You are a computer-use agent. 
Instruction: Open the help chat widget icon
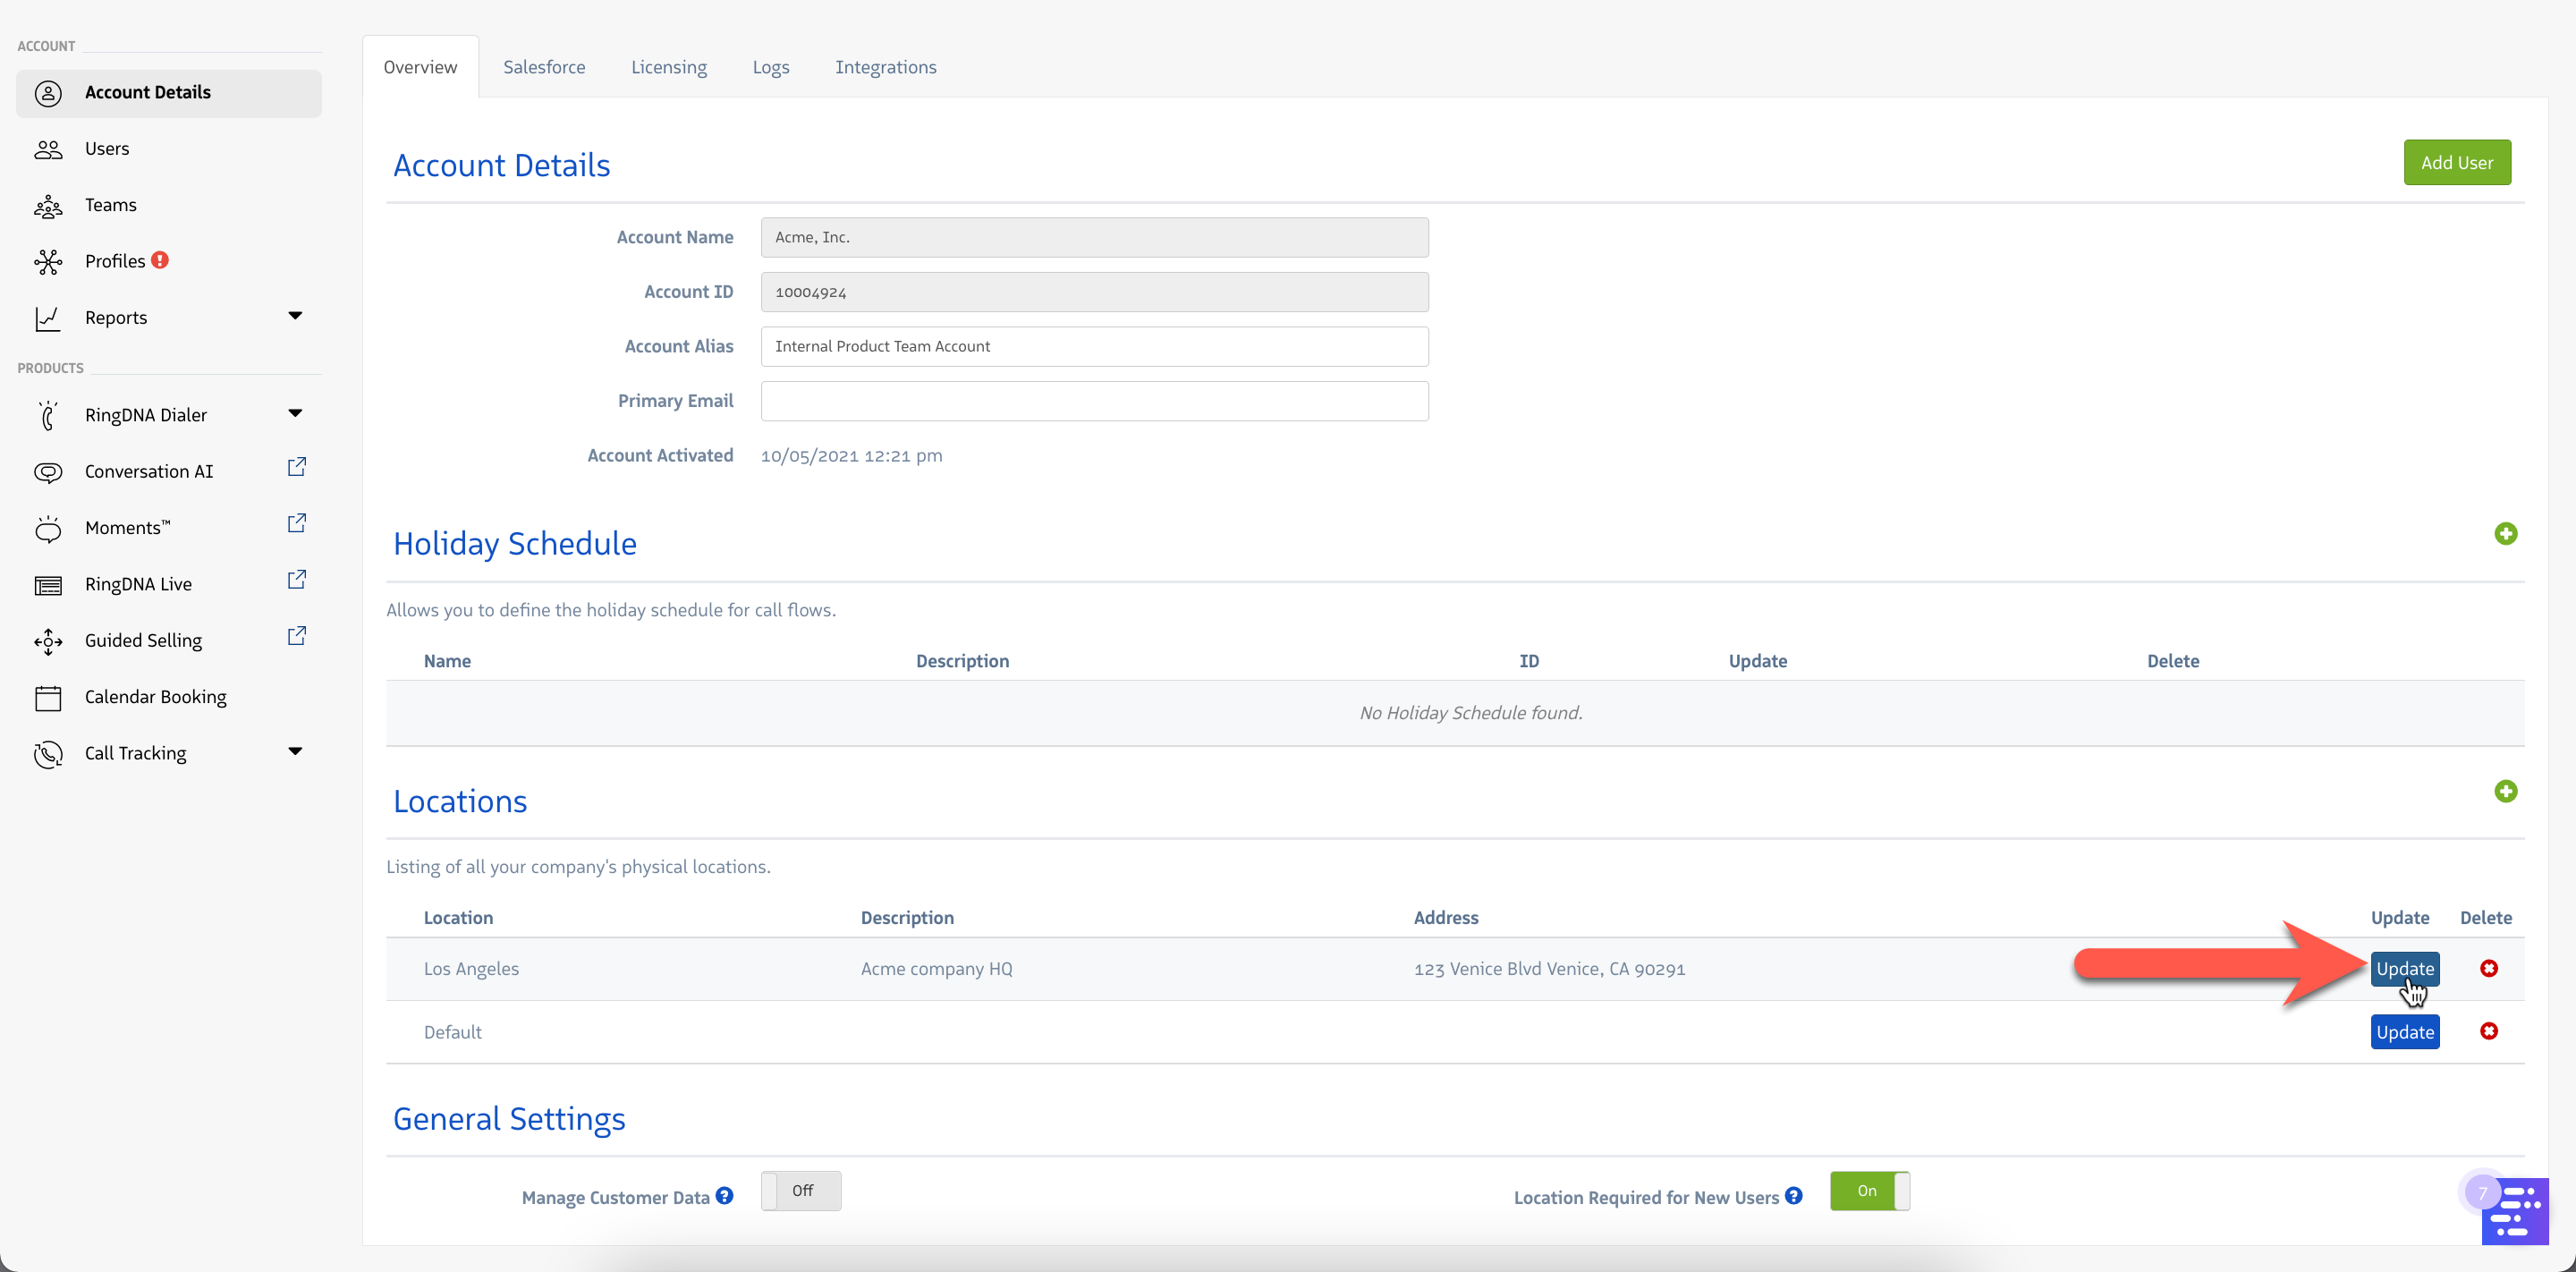(2514, 1211)
